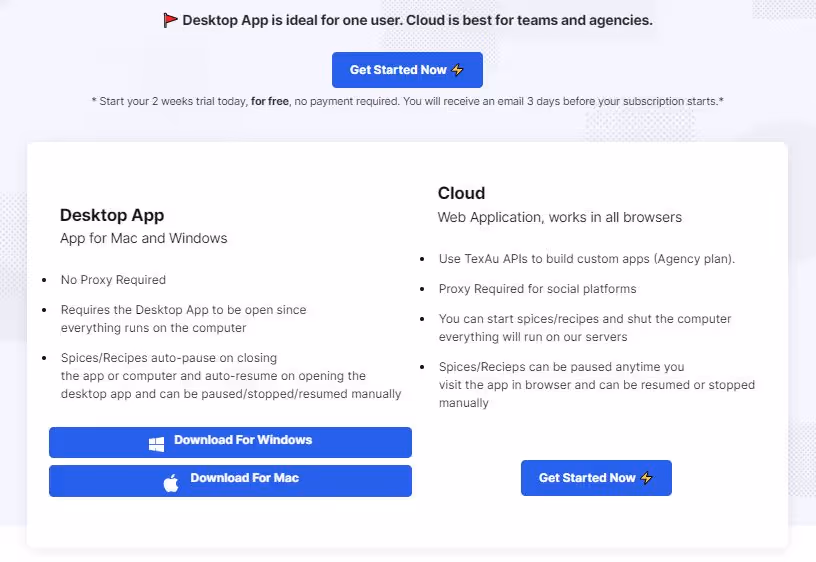Click the Apple logo icon

[171, 483]
